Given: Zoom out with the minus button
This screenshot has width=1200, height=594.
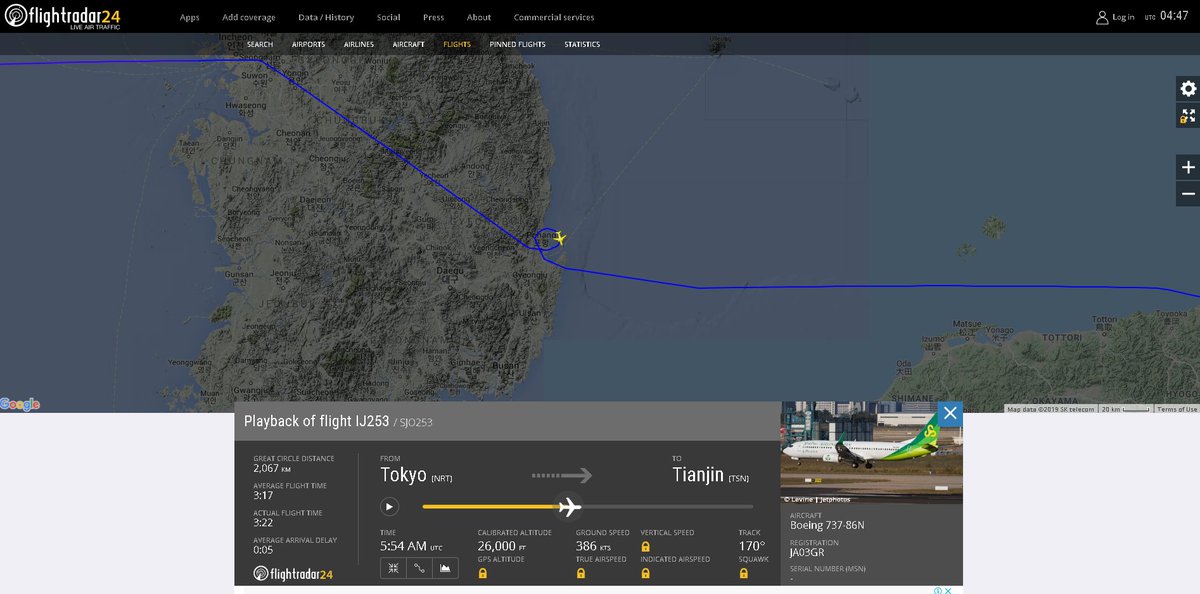Looking at the screenshot, I should 1188,194.
